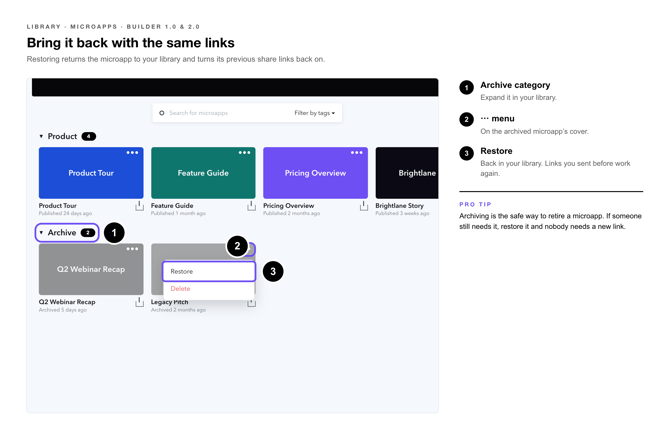Click 'Bring it back with the same links' heading
Screen dimensions: 670x430
[x=131, y=43]
